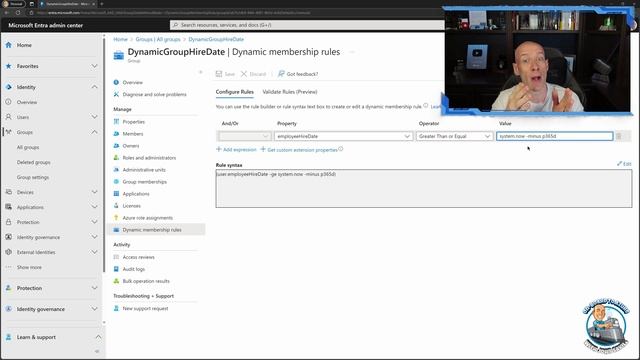640x360 pixels.
Task: Open All groups in sidebar
Action: click(x=28, y=147)
